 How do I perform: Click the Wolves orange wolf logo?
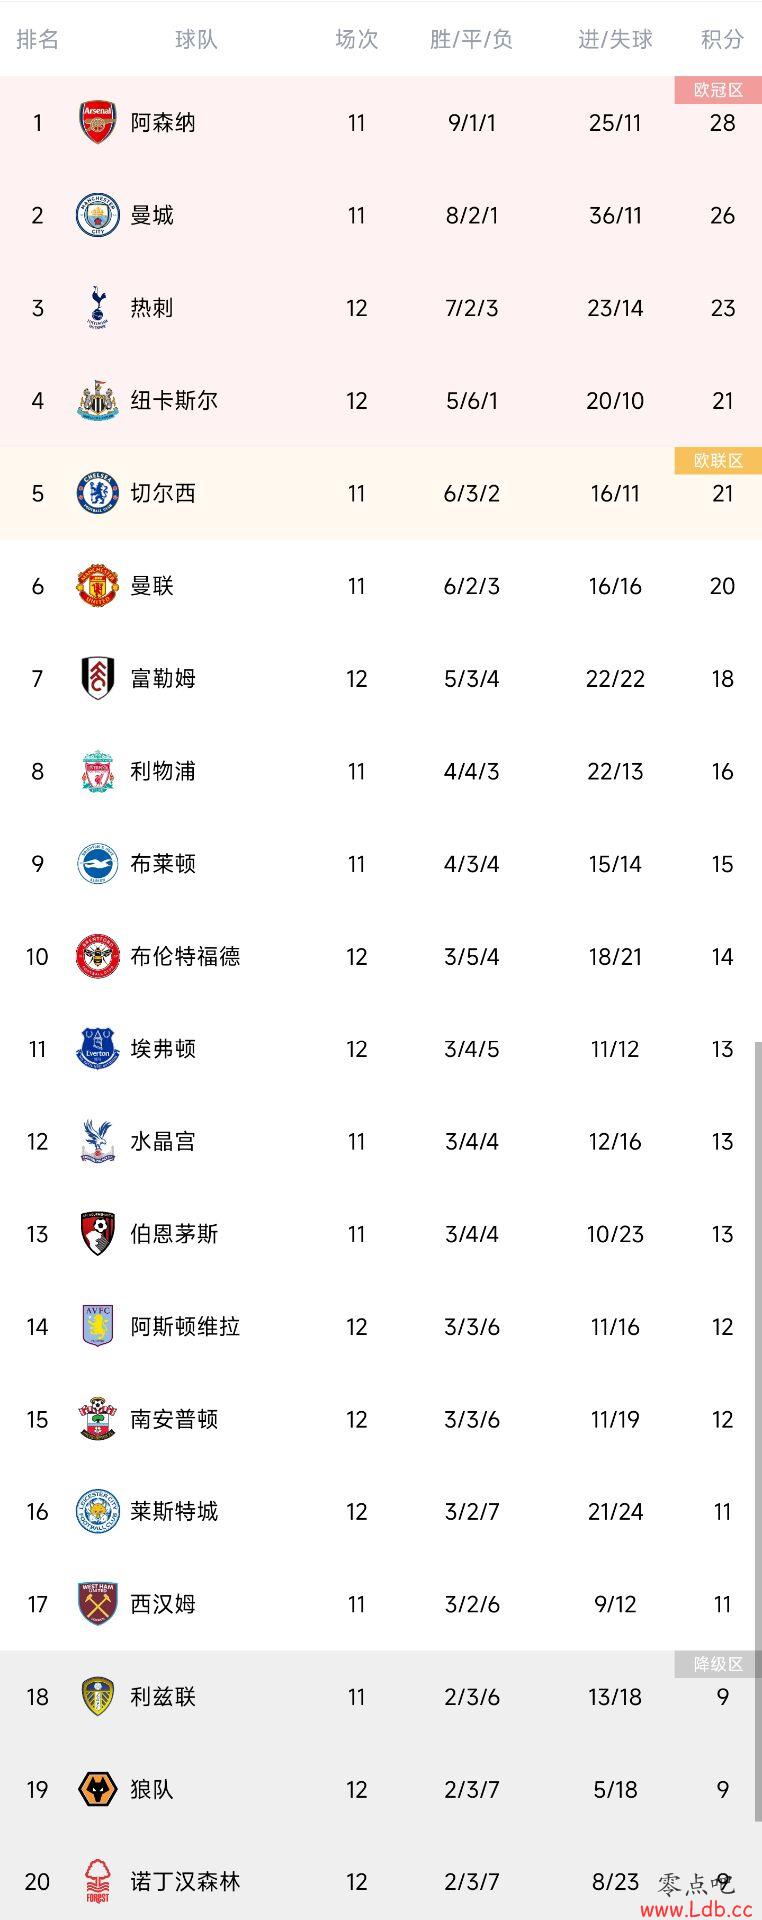tap(98, 1789)
